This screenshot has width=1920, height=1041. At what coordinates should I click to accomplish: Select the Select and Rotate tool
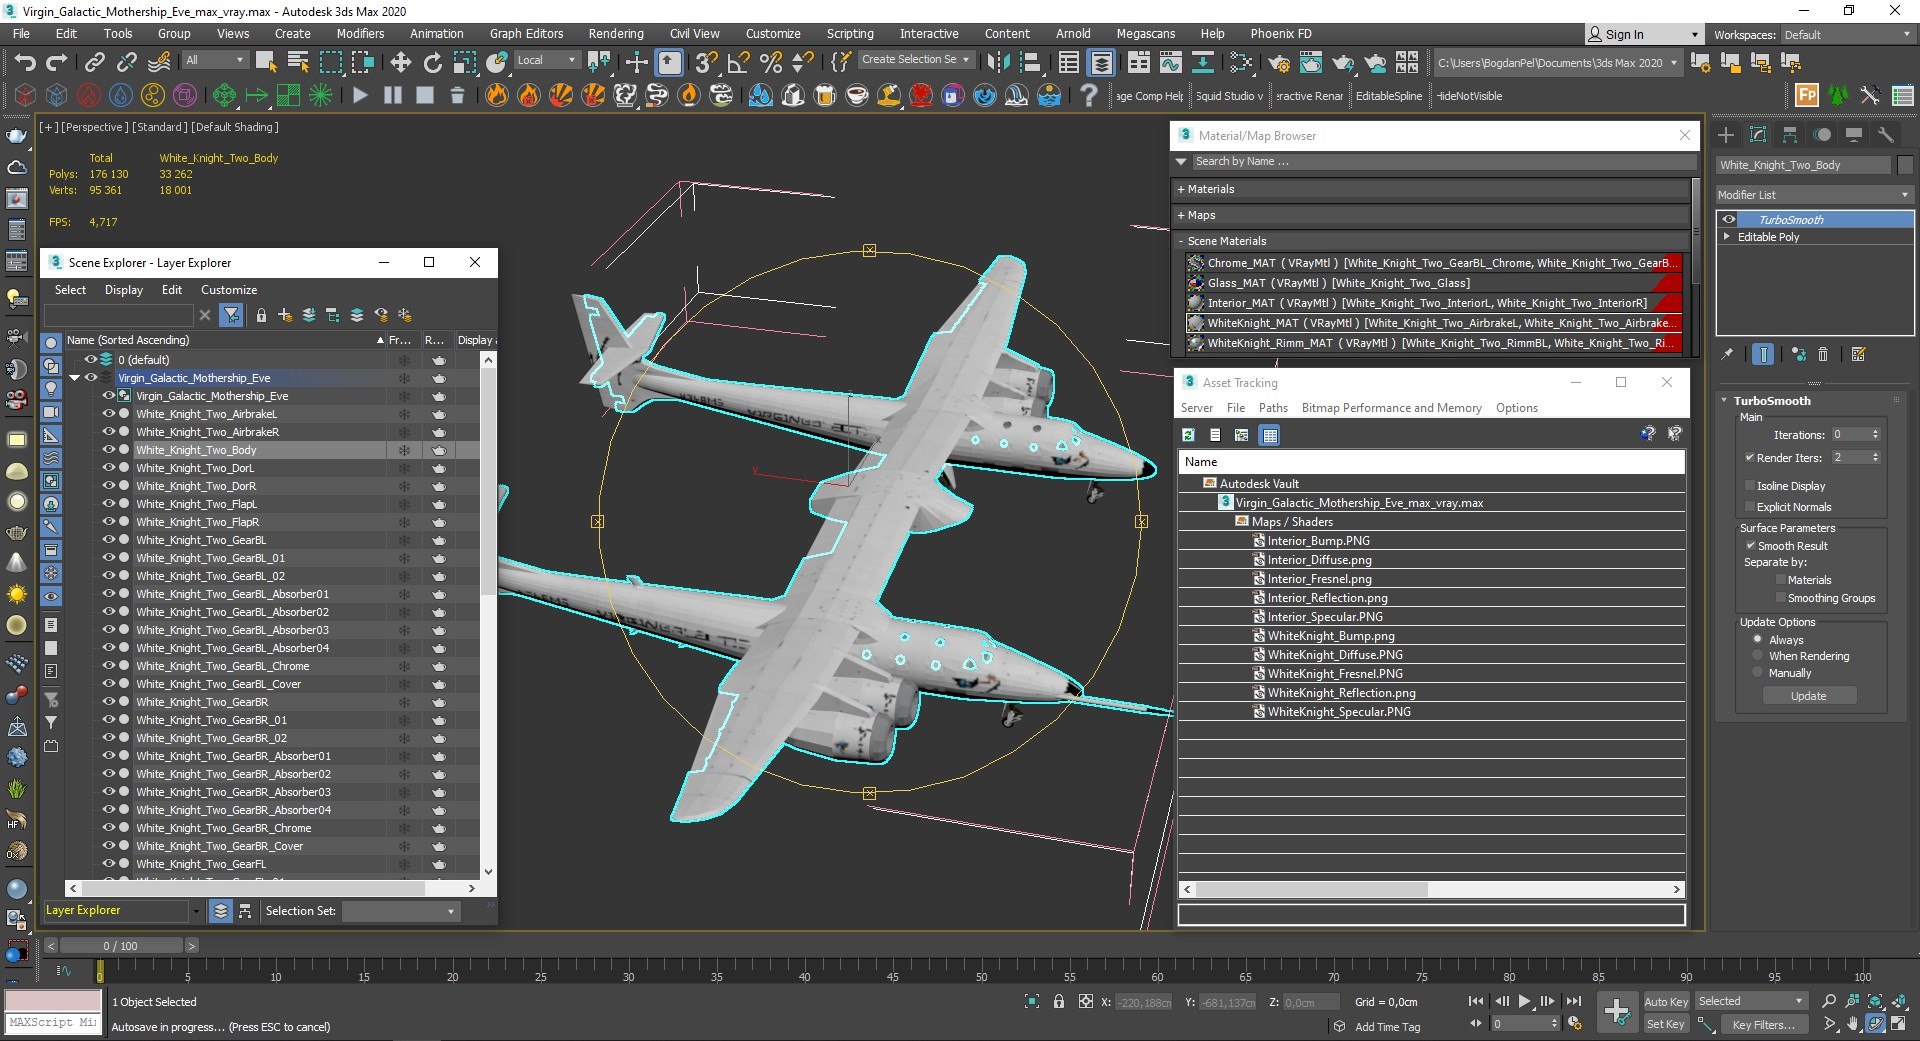[432, 62]
